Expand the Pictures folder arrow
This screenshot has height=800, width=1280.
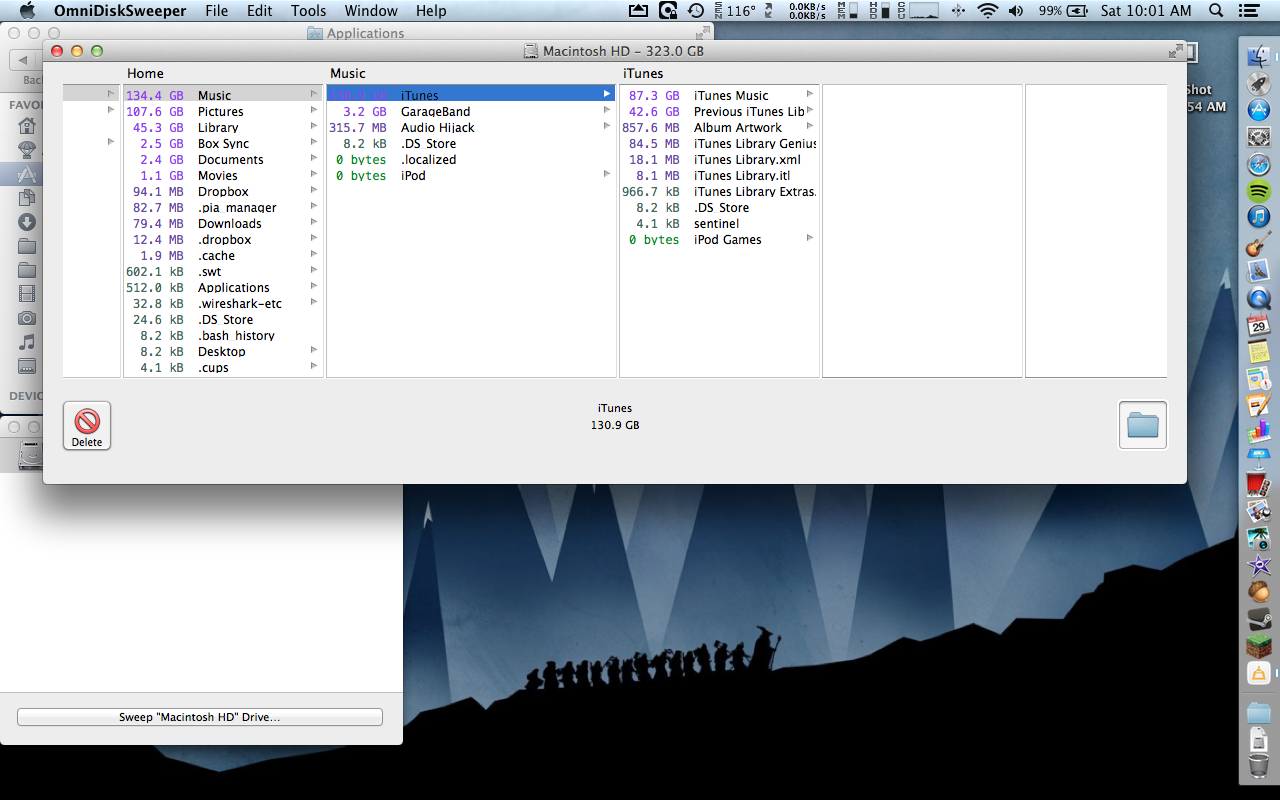[x=314, y=110]
